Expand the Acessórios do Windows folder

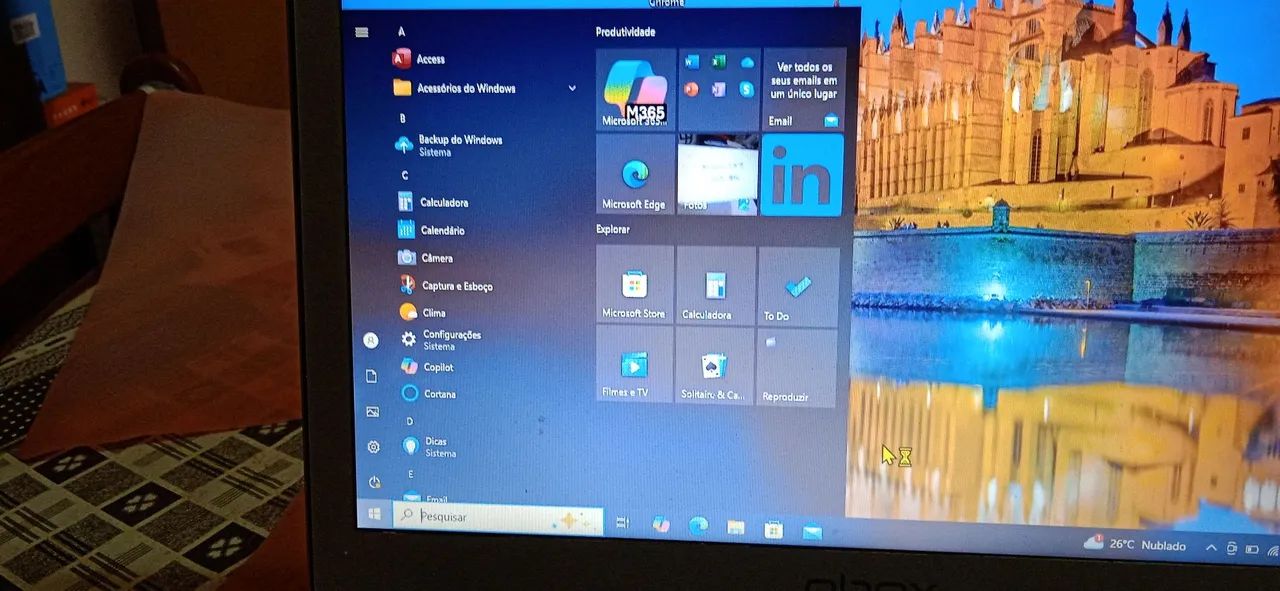tap(485, 88)
